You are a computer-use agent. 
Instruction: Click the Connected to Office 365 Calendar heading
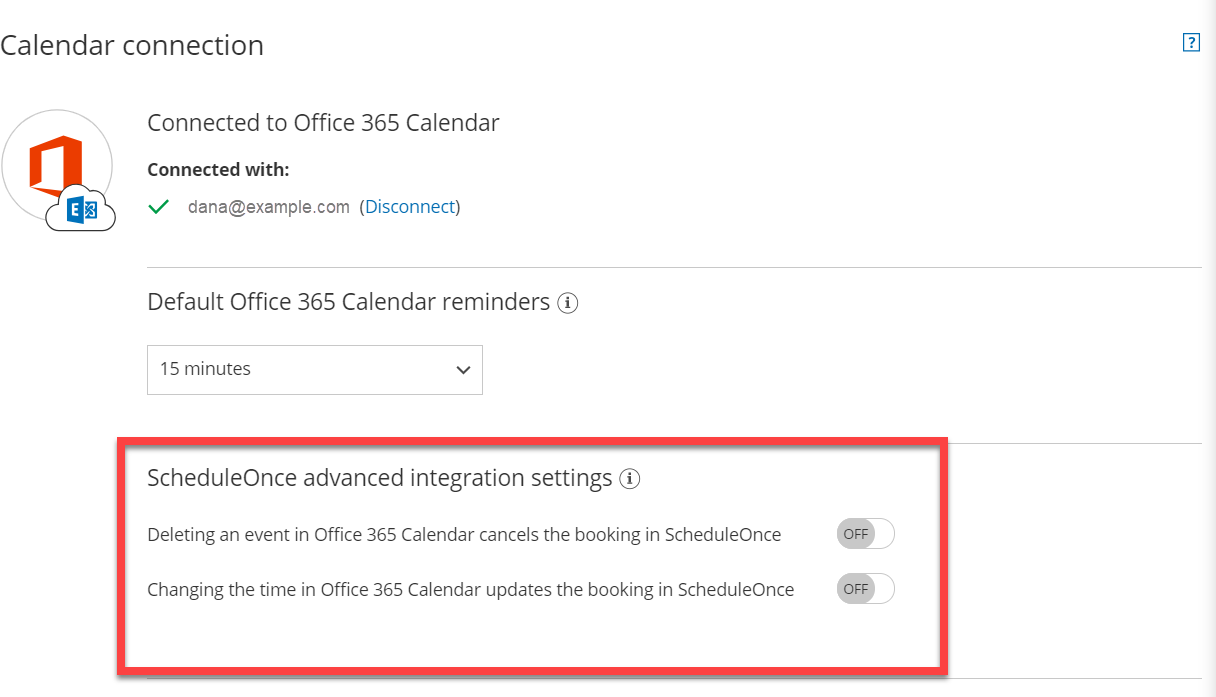coord(323,123)
